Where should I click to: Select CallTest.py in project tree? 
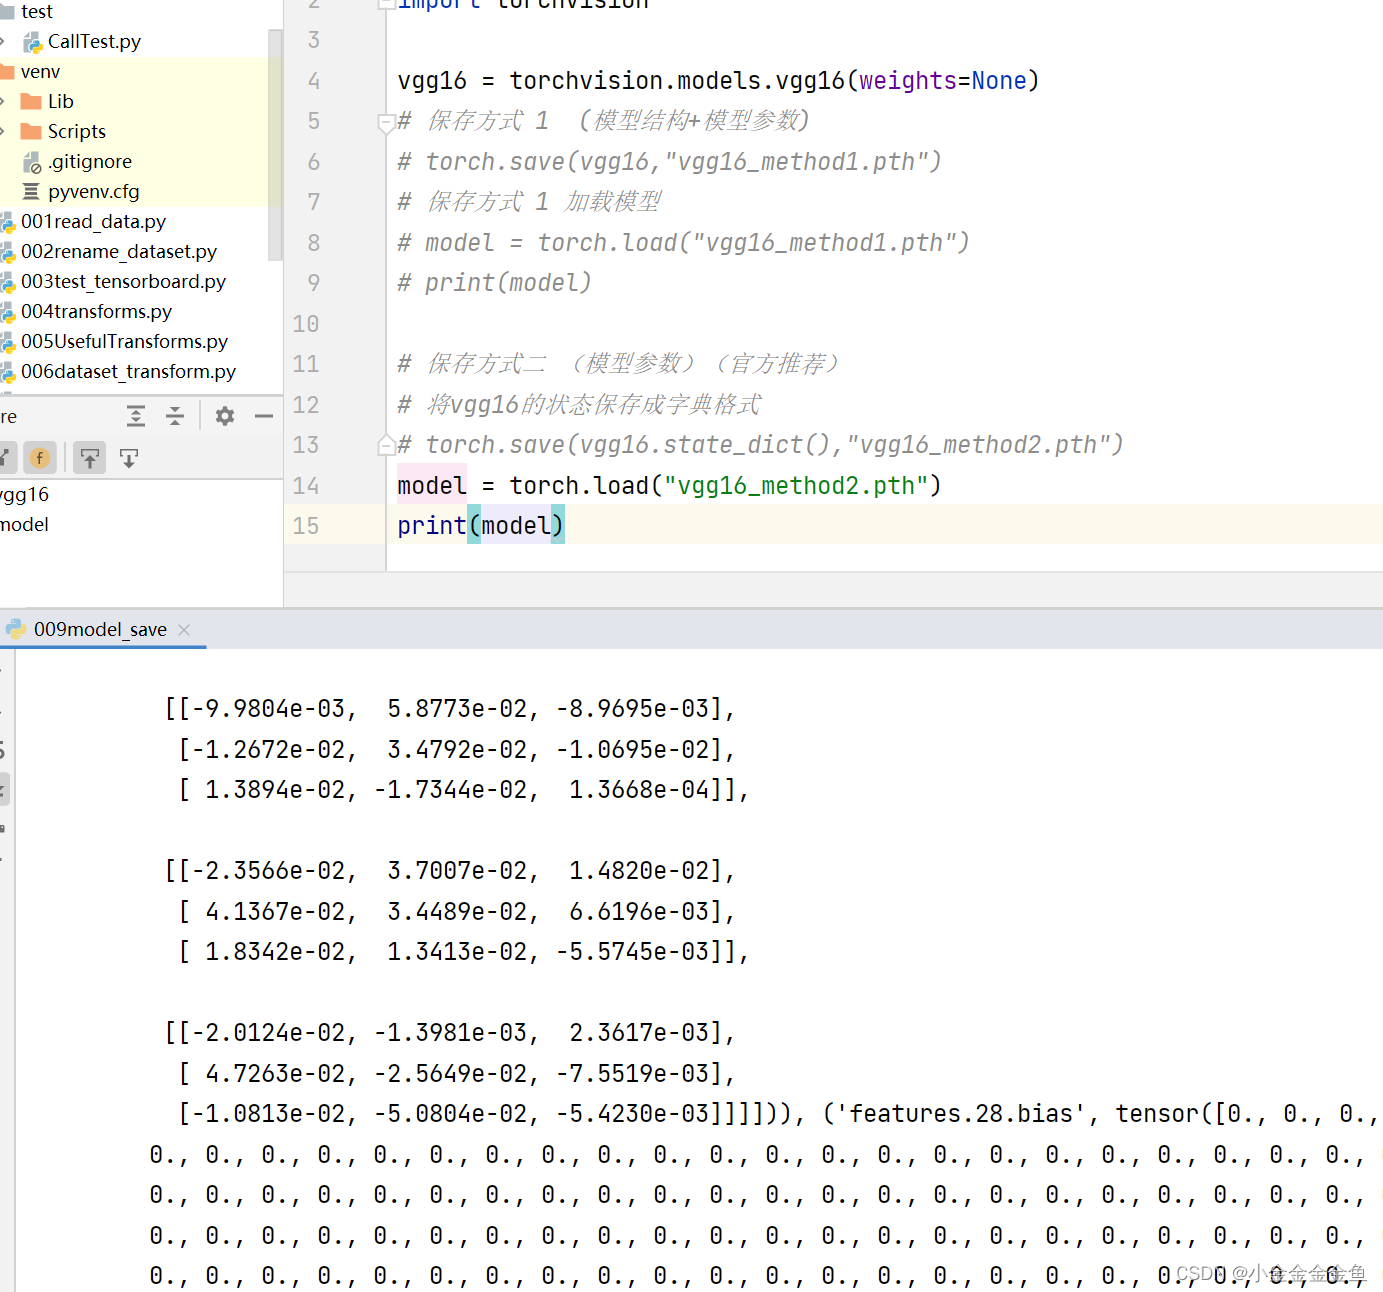(x=94, y=41)
